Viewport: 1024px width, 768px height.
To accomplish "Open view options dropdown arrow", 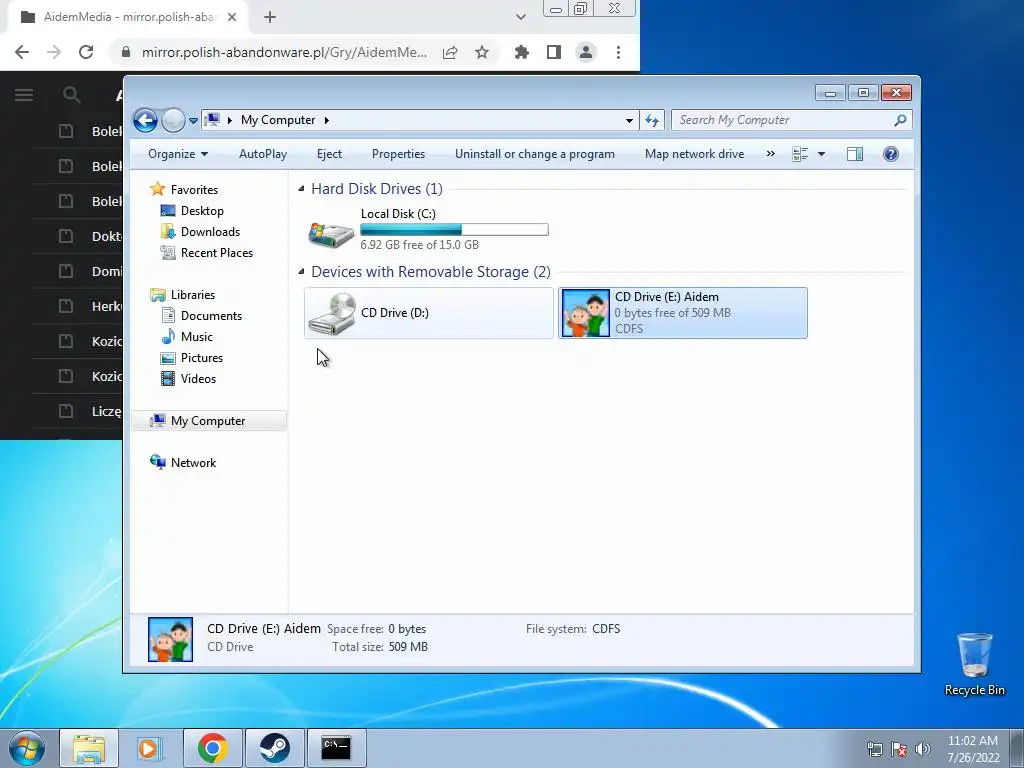I will [822, 154].
